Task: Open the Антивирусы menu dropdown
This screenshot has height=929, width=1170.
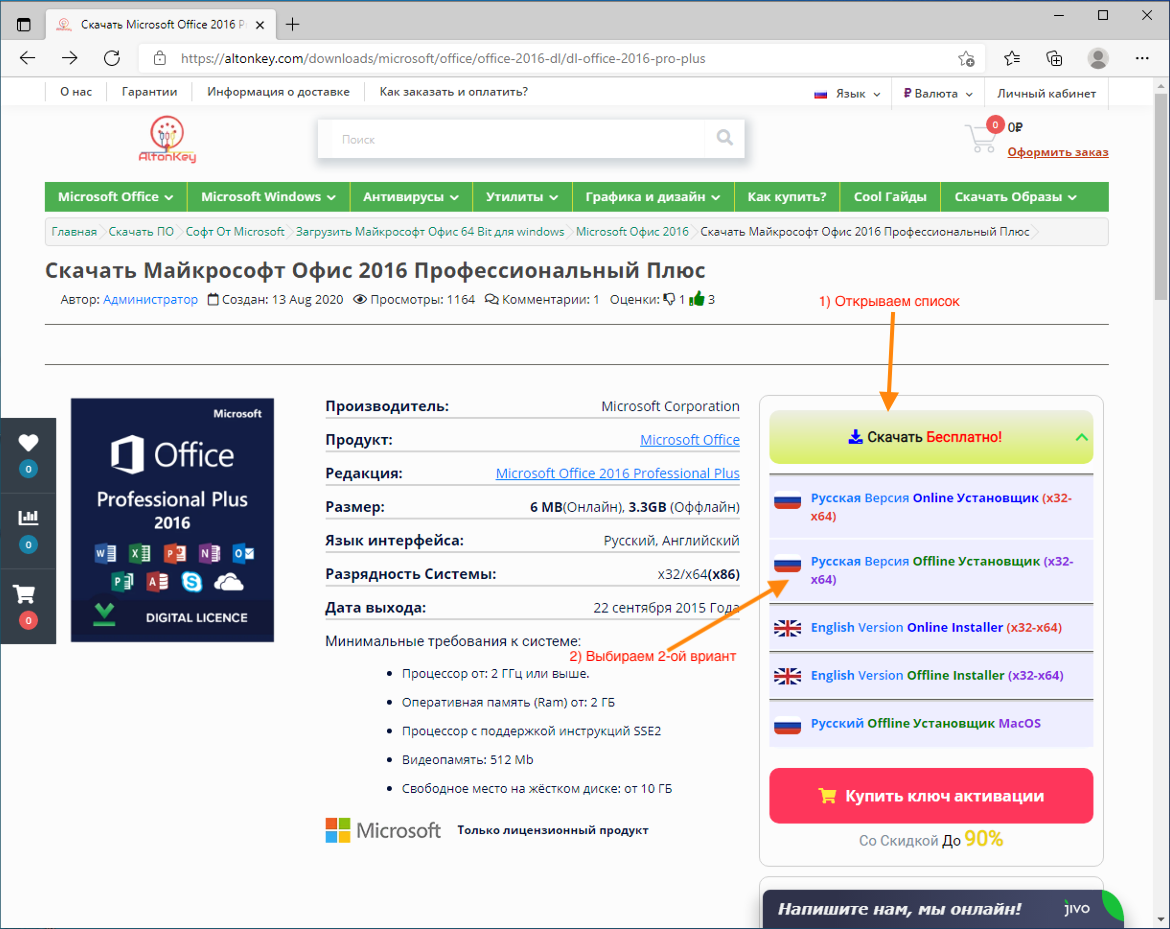Action: coord(410,197)
